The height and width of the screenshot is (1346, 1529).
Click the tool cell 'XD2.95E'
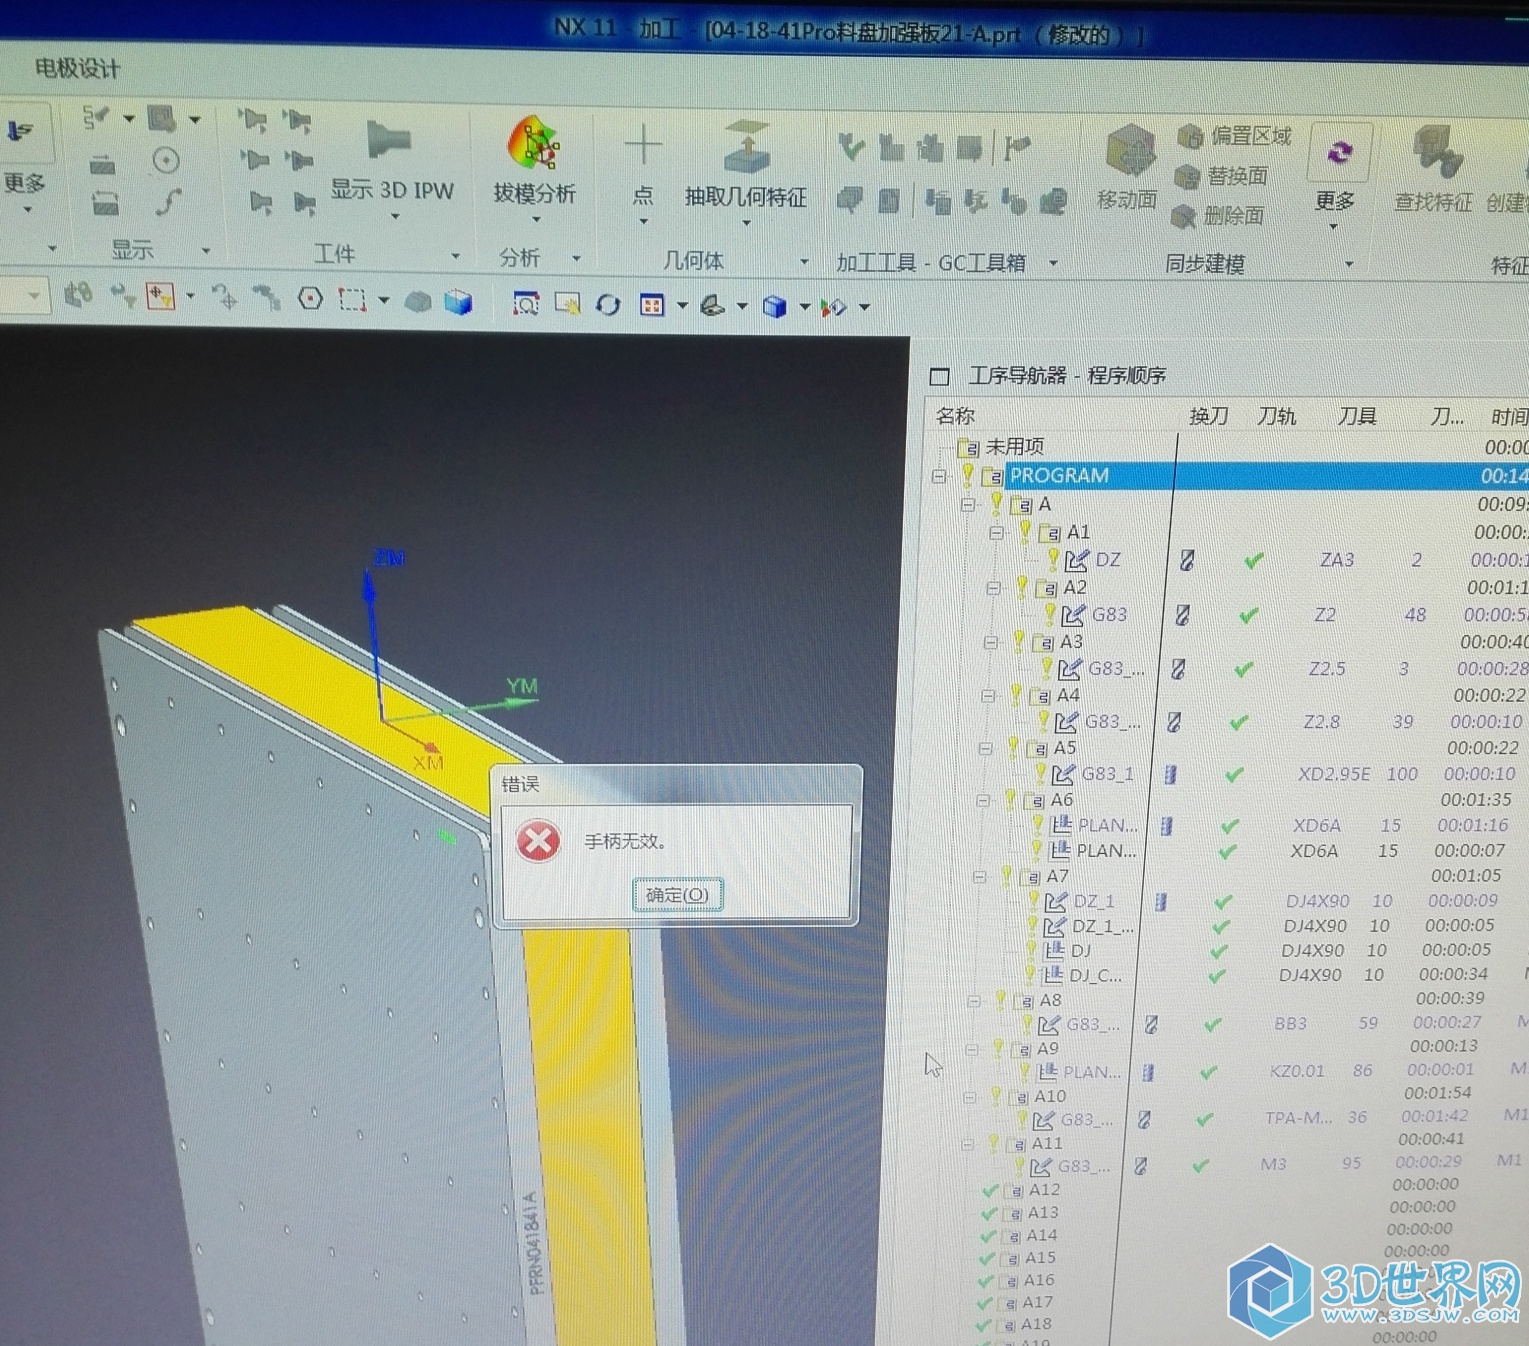pos(1334,774)
